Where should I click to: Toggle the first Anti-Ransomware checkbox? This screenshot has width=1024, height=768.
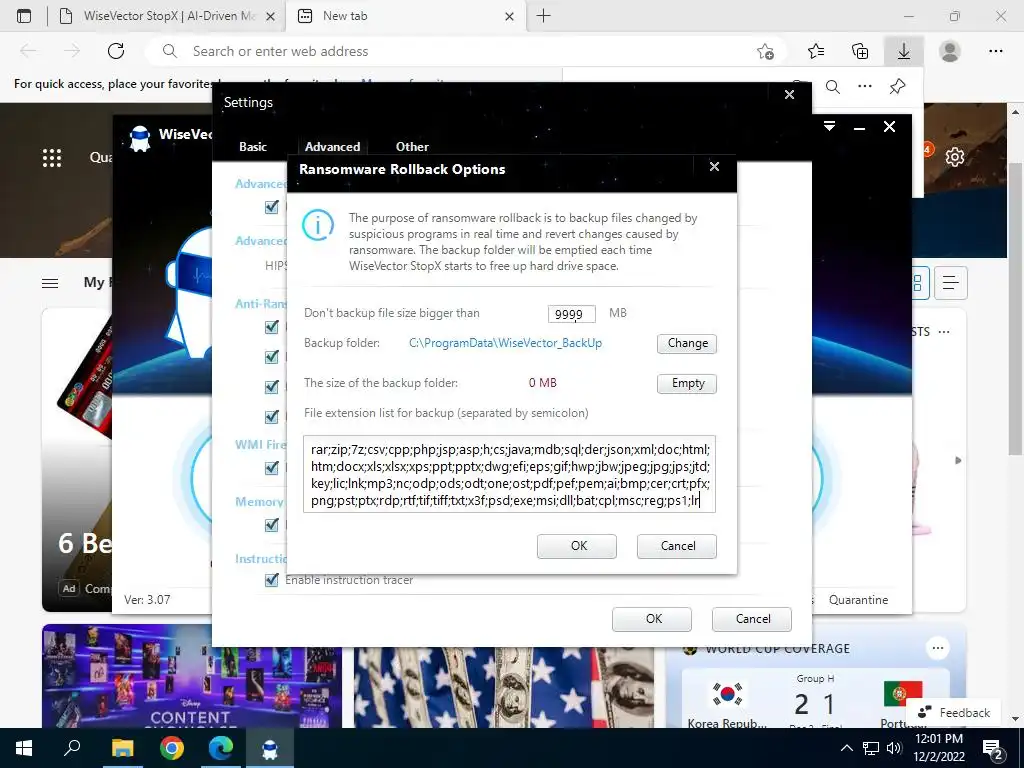click(272, 327)
